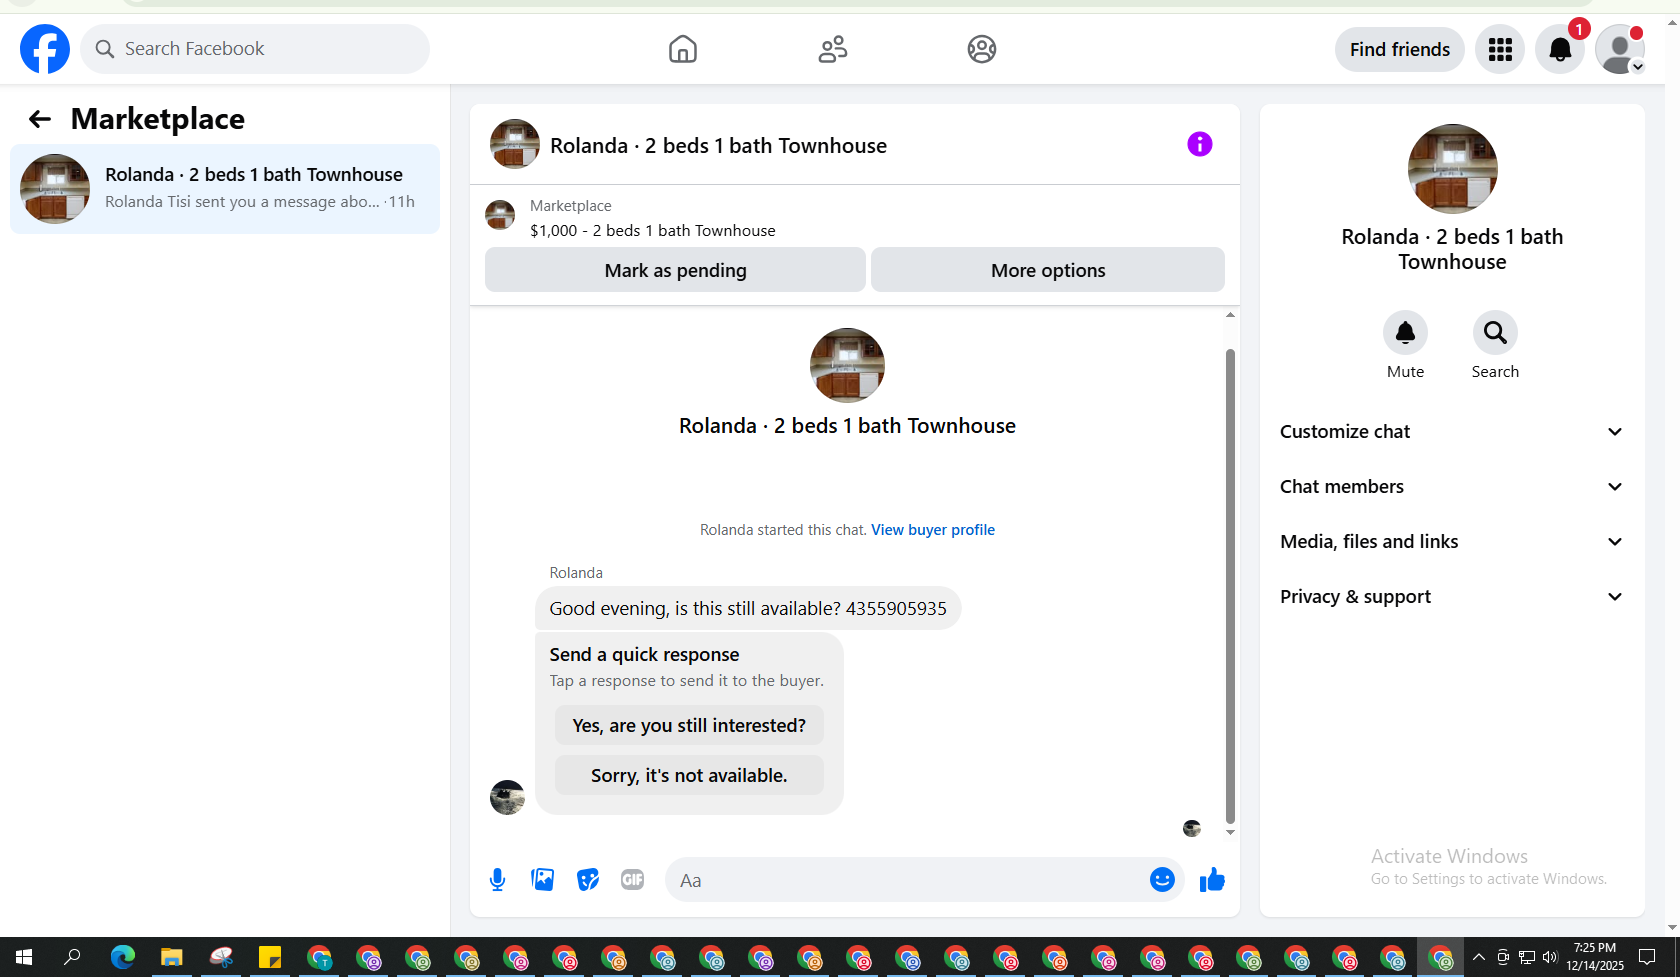This screenshot has width=1680, height=977.
Task: Open the $1,000 listing thumbnail under Marketplace
Action: (500, 215)
